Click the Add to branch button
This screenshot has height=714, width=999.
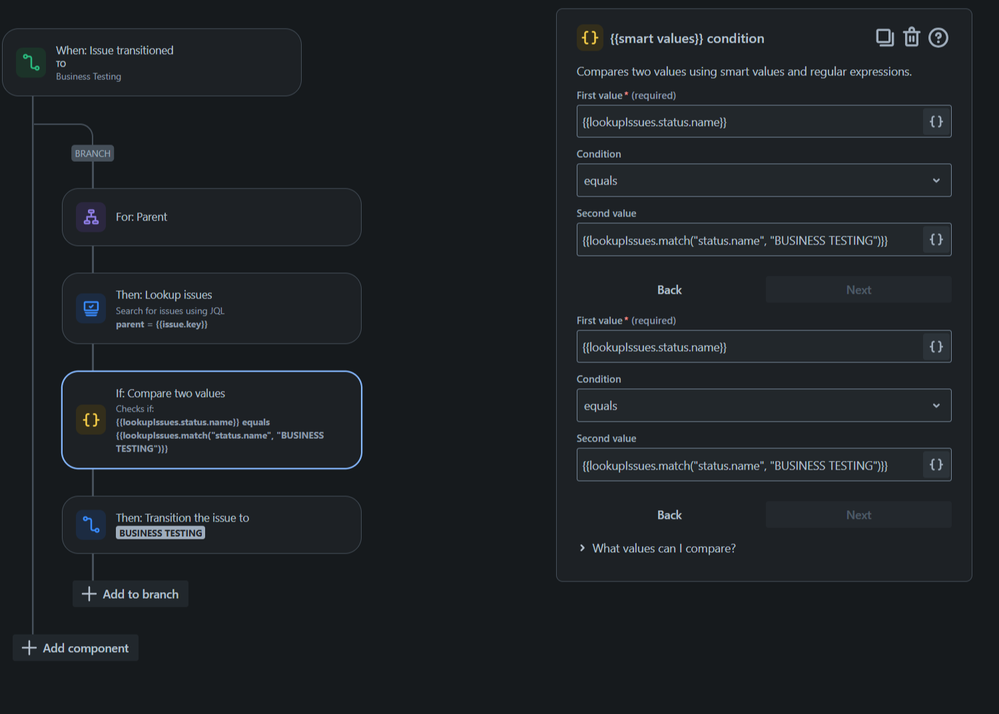tap(130, 593)
